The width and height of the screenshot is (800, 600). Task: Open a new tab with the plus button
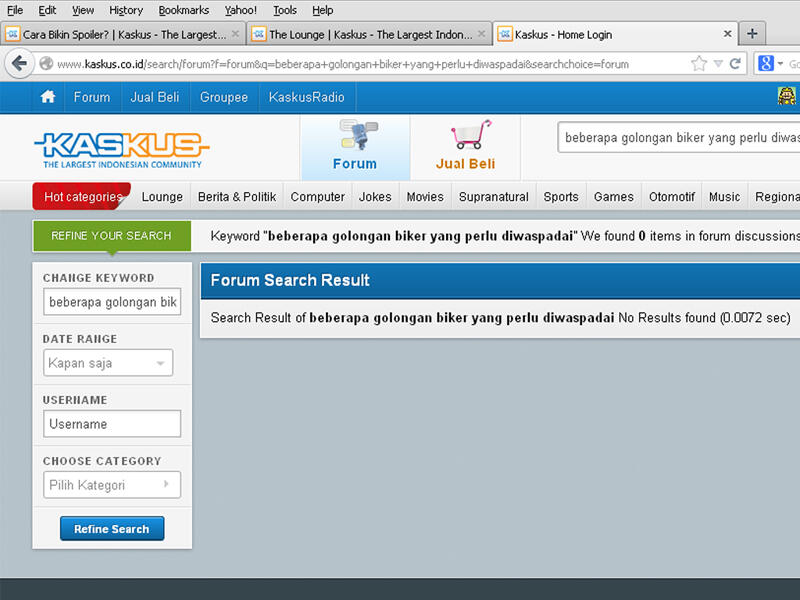[752, 33]
